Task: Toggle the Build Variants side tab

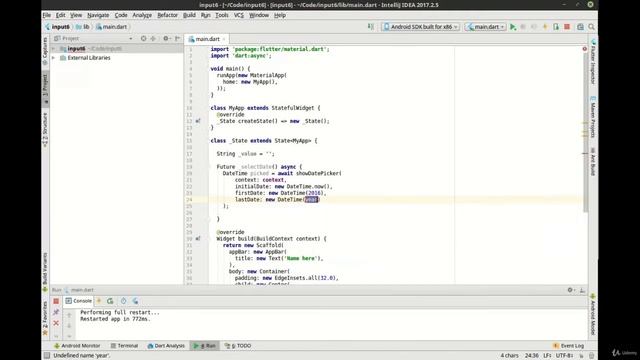Action: [x=45, y=272]
